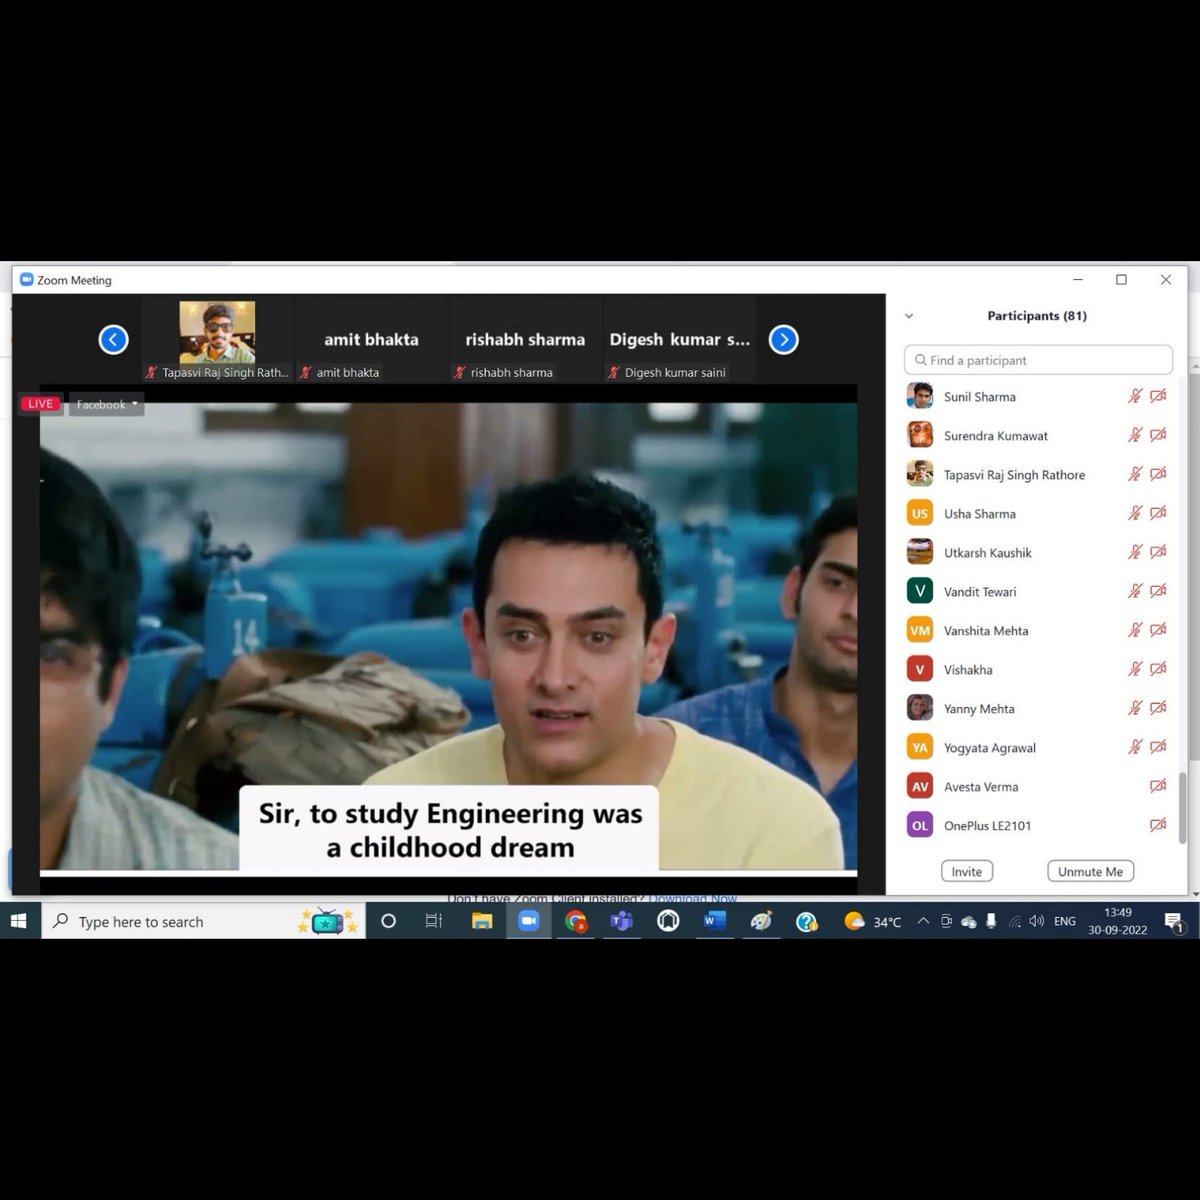Image resolution: width=1200 pixels, height=1200 pixels.
Task: Toggle Yanny Mehta's muted microphone icon
Action: (x=1135, y=708)
